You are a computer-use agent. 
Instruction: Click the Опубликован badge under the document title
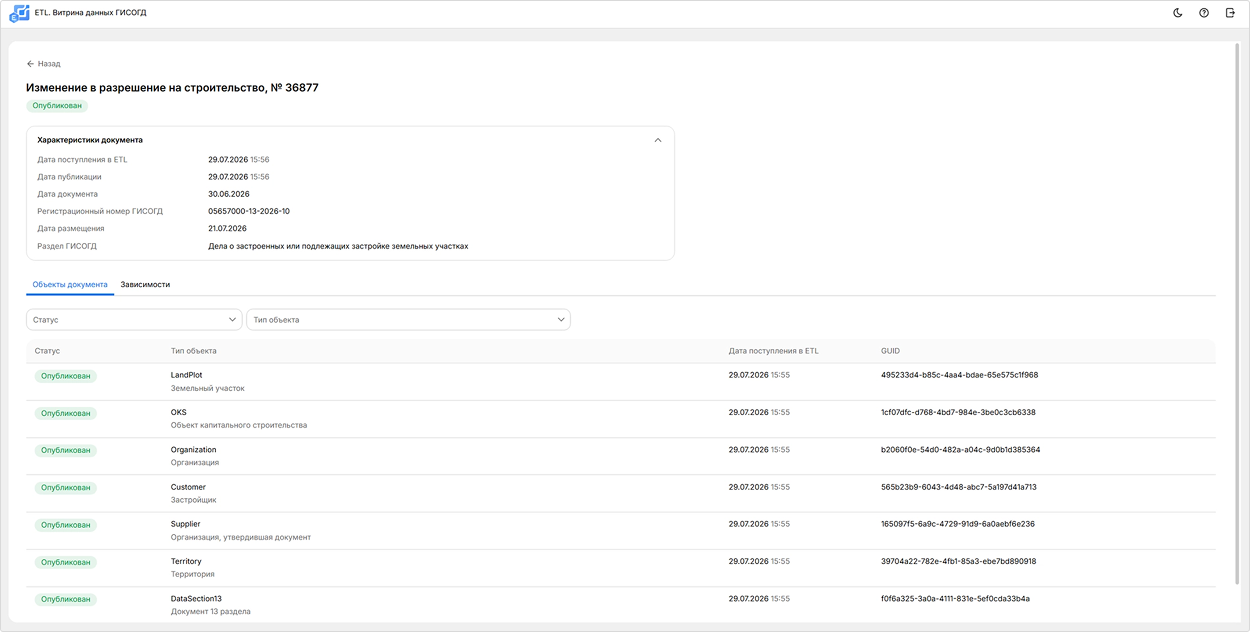point(57,106)
